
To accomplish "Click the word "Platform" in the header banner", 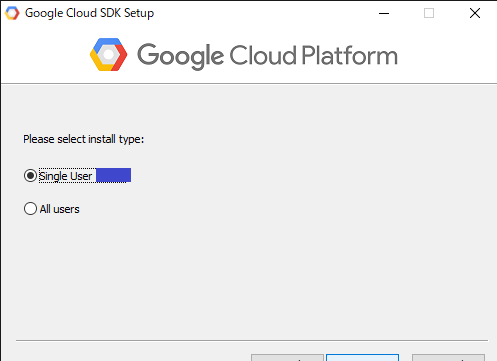I will pos(350,55).
